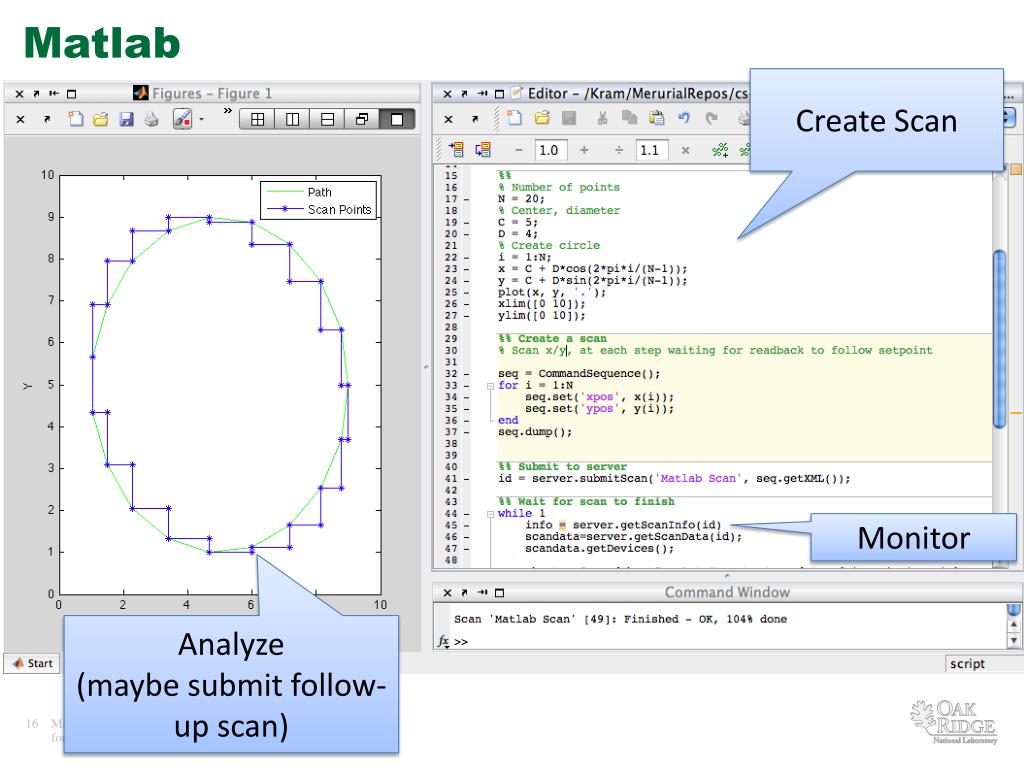
Task: Open the dropdown arrow beside the brush tool
Action: pyautogui.click(x=201, y=120)
